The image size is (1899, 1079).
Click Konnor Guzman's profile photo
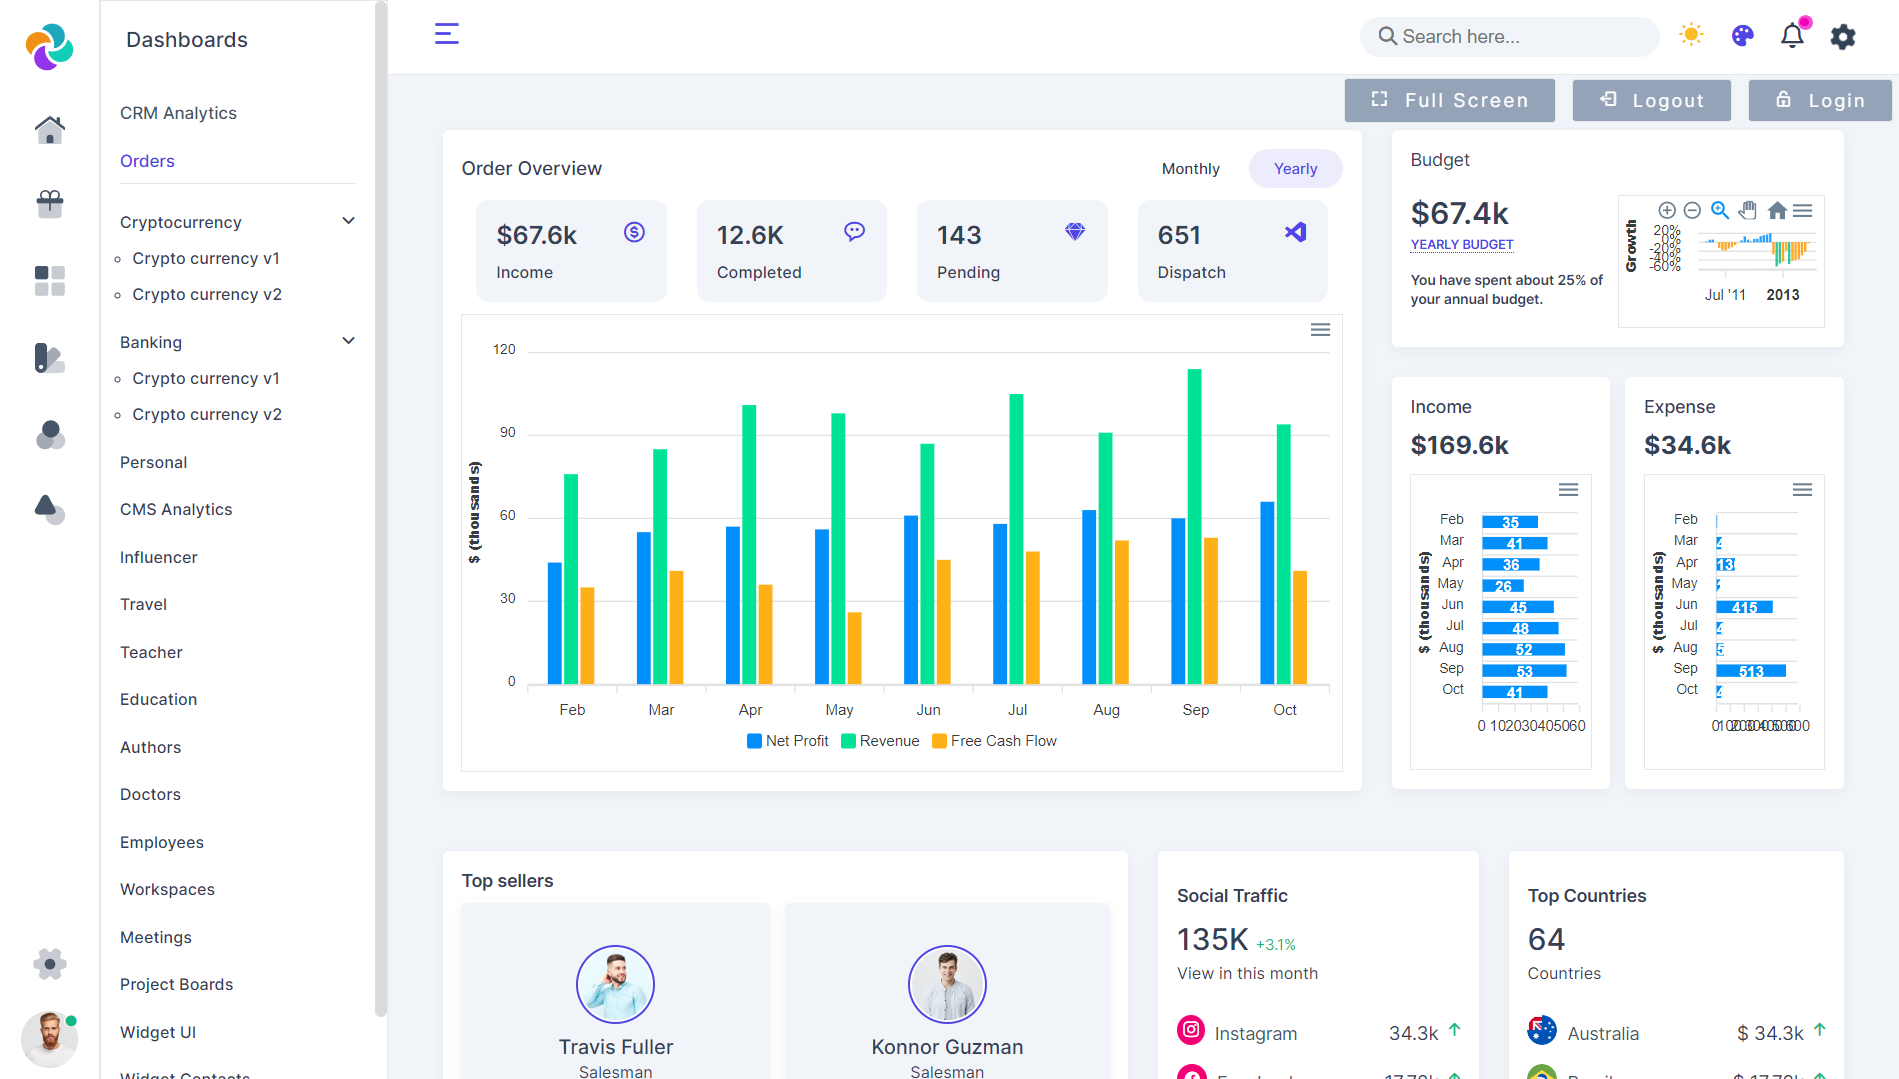pyautogui.click(x=947, y=984)
